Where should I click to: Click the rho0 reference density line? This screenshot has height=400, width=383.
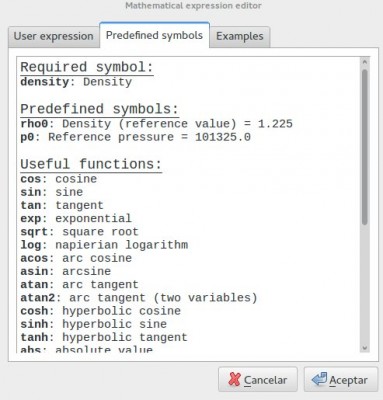(x=156, y=124)
